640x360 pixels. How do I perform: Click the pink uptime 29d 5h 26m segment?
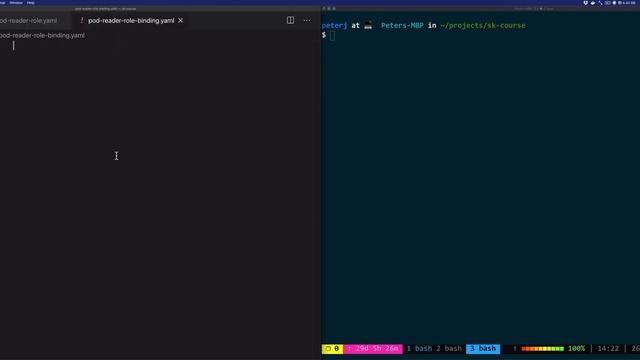373,349
